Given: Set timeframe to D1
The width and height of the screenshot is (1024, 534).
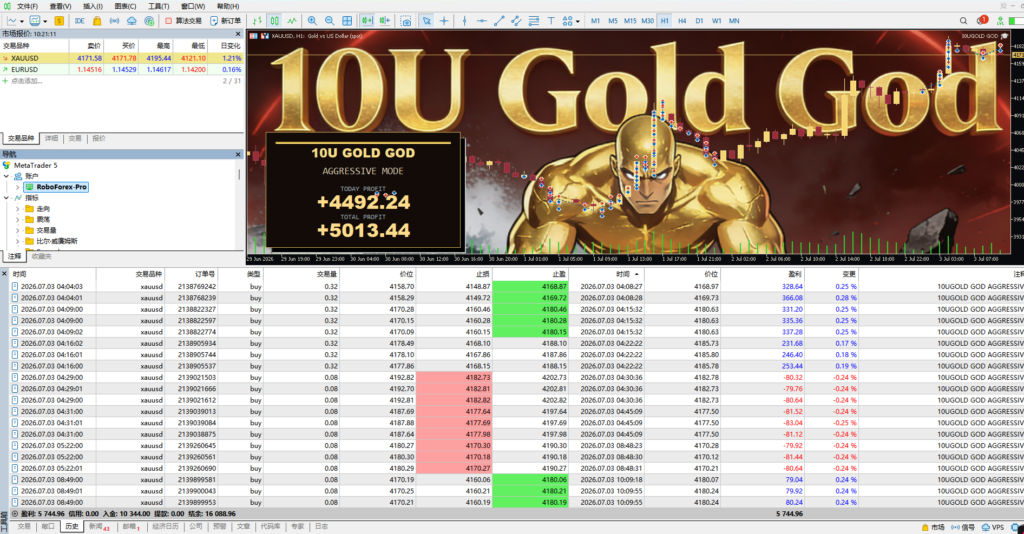Looking at the screenshot, I should coord(699,21).
